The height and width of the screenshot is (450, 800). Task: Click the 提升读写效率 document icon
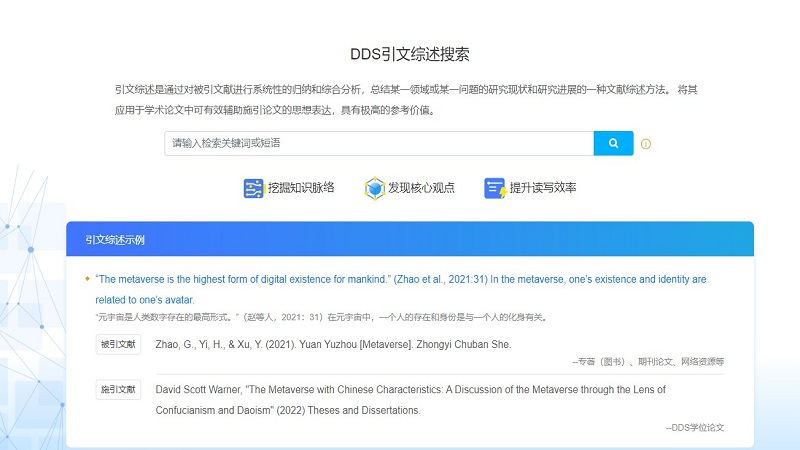click(x=494, y=188)
